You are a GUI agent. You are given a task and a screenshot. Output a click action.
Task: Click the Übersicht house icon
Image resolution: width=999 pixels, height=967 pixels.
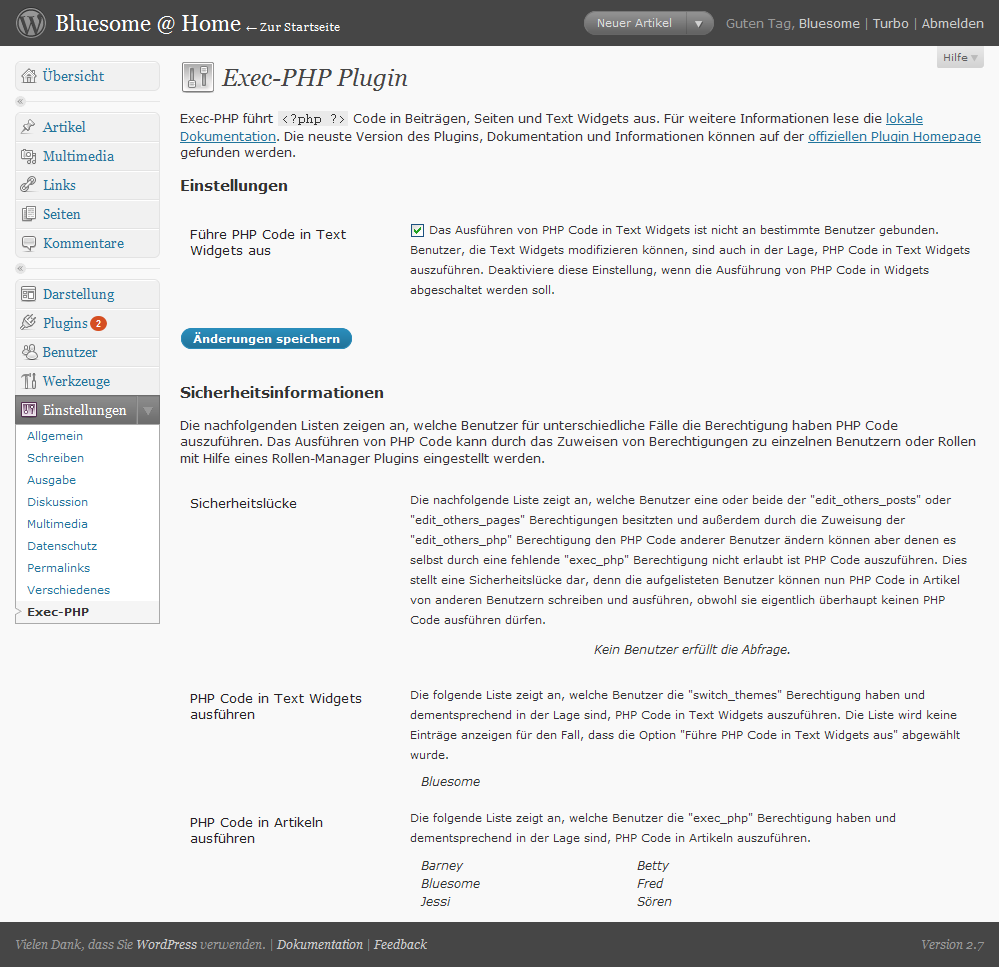click(29, 76)
